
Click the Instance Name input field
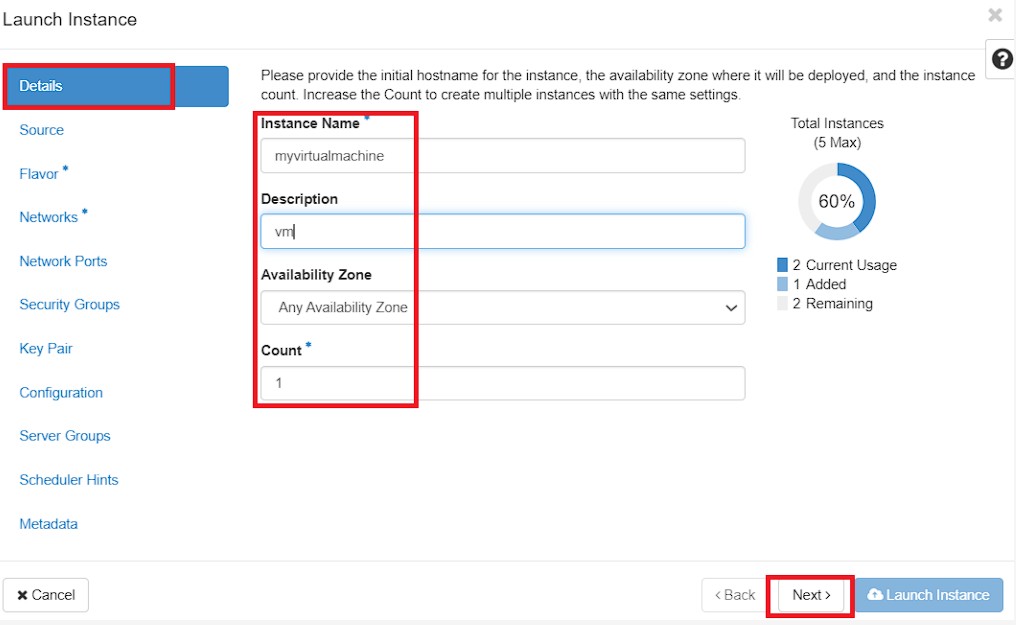[x=503, y=155]
